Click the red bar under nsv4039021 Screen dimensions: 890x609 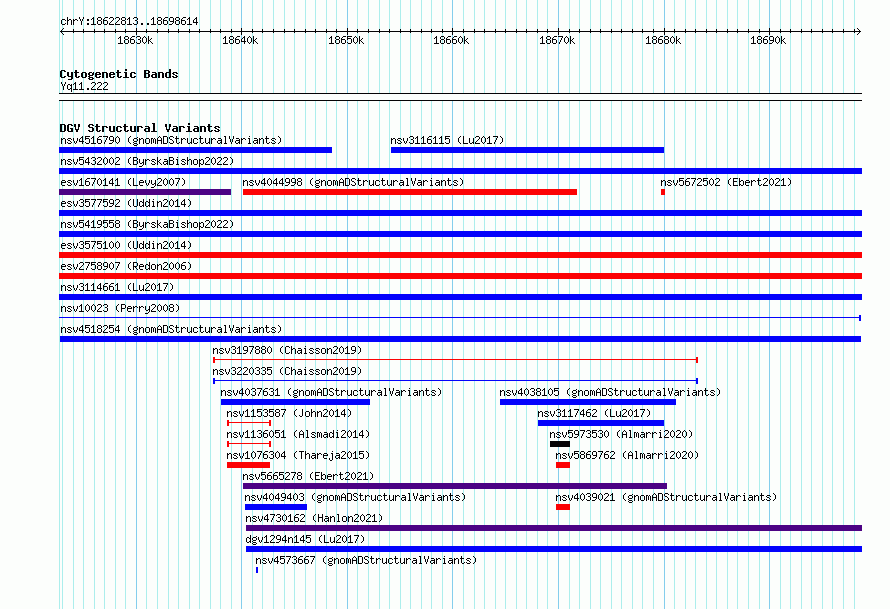563,507
